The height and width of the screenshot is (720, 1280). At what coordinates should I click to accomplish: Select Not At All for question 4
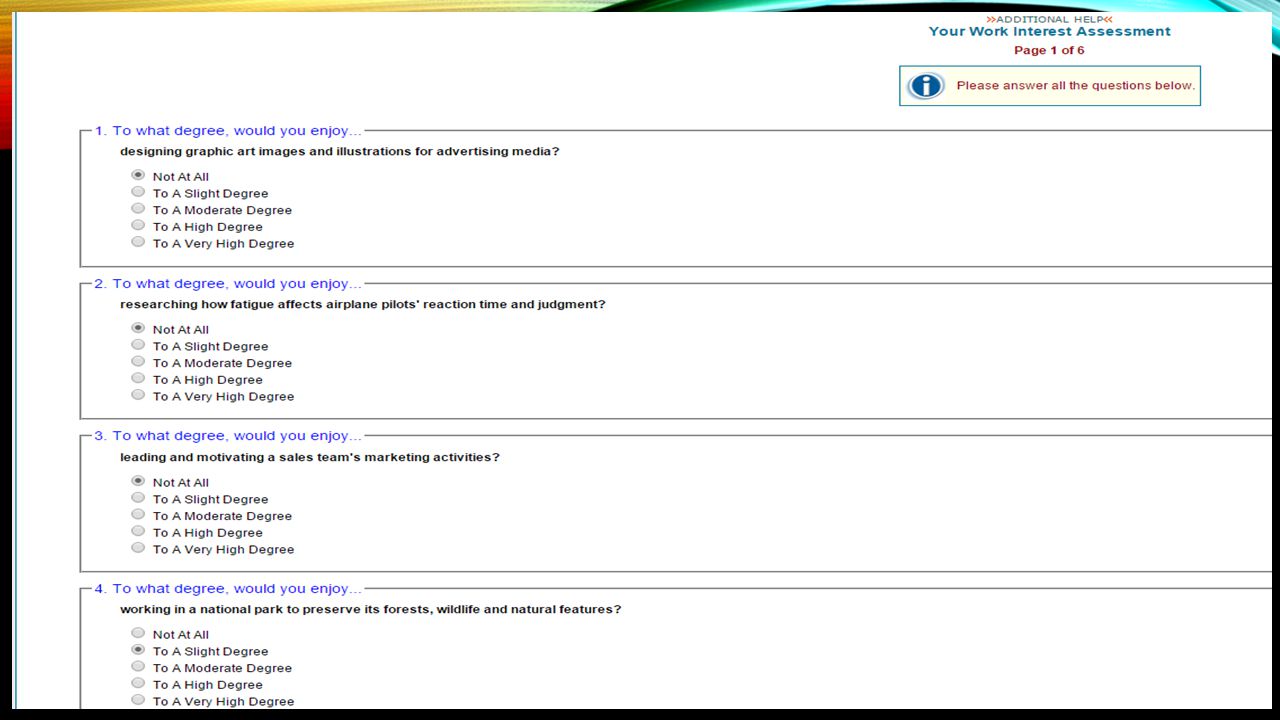tap(138, 633)
